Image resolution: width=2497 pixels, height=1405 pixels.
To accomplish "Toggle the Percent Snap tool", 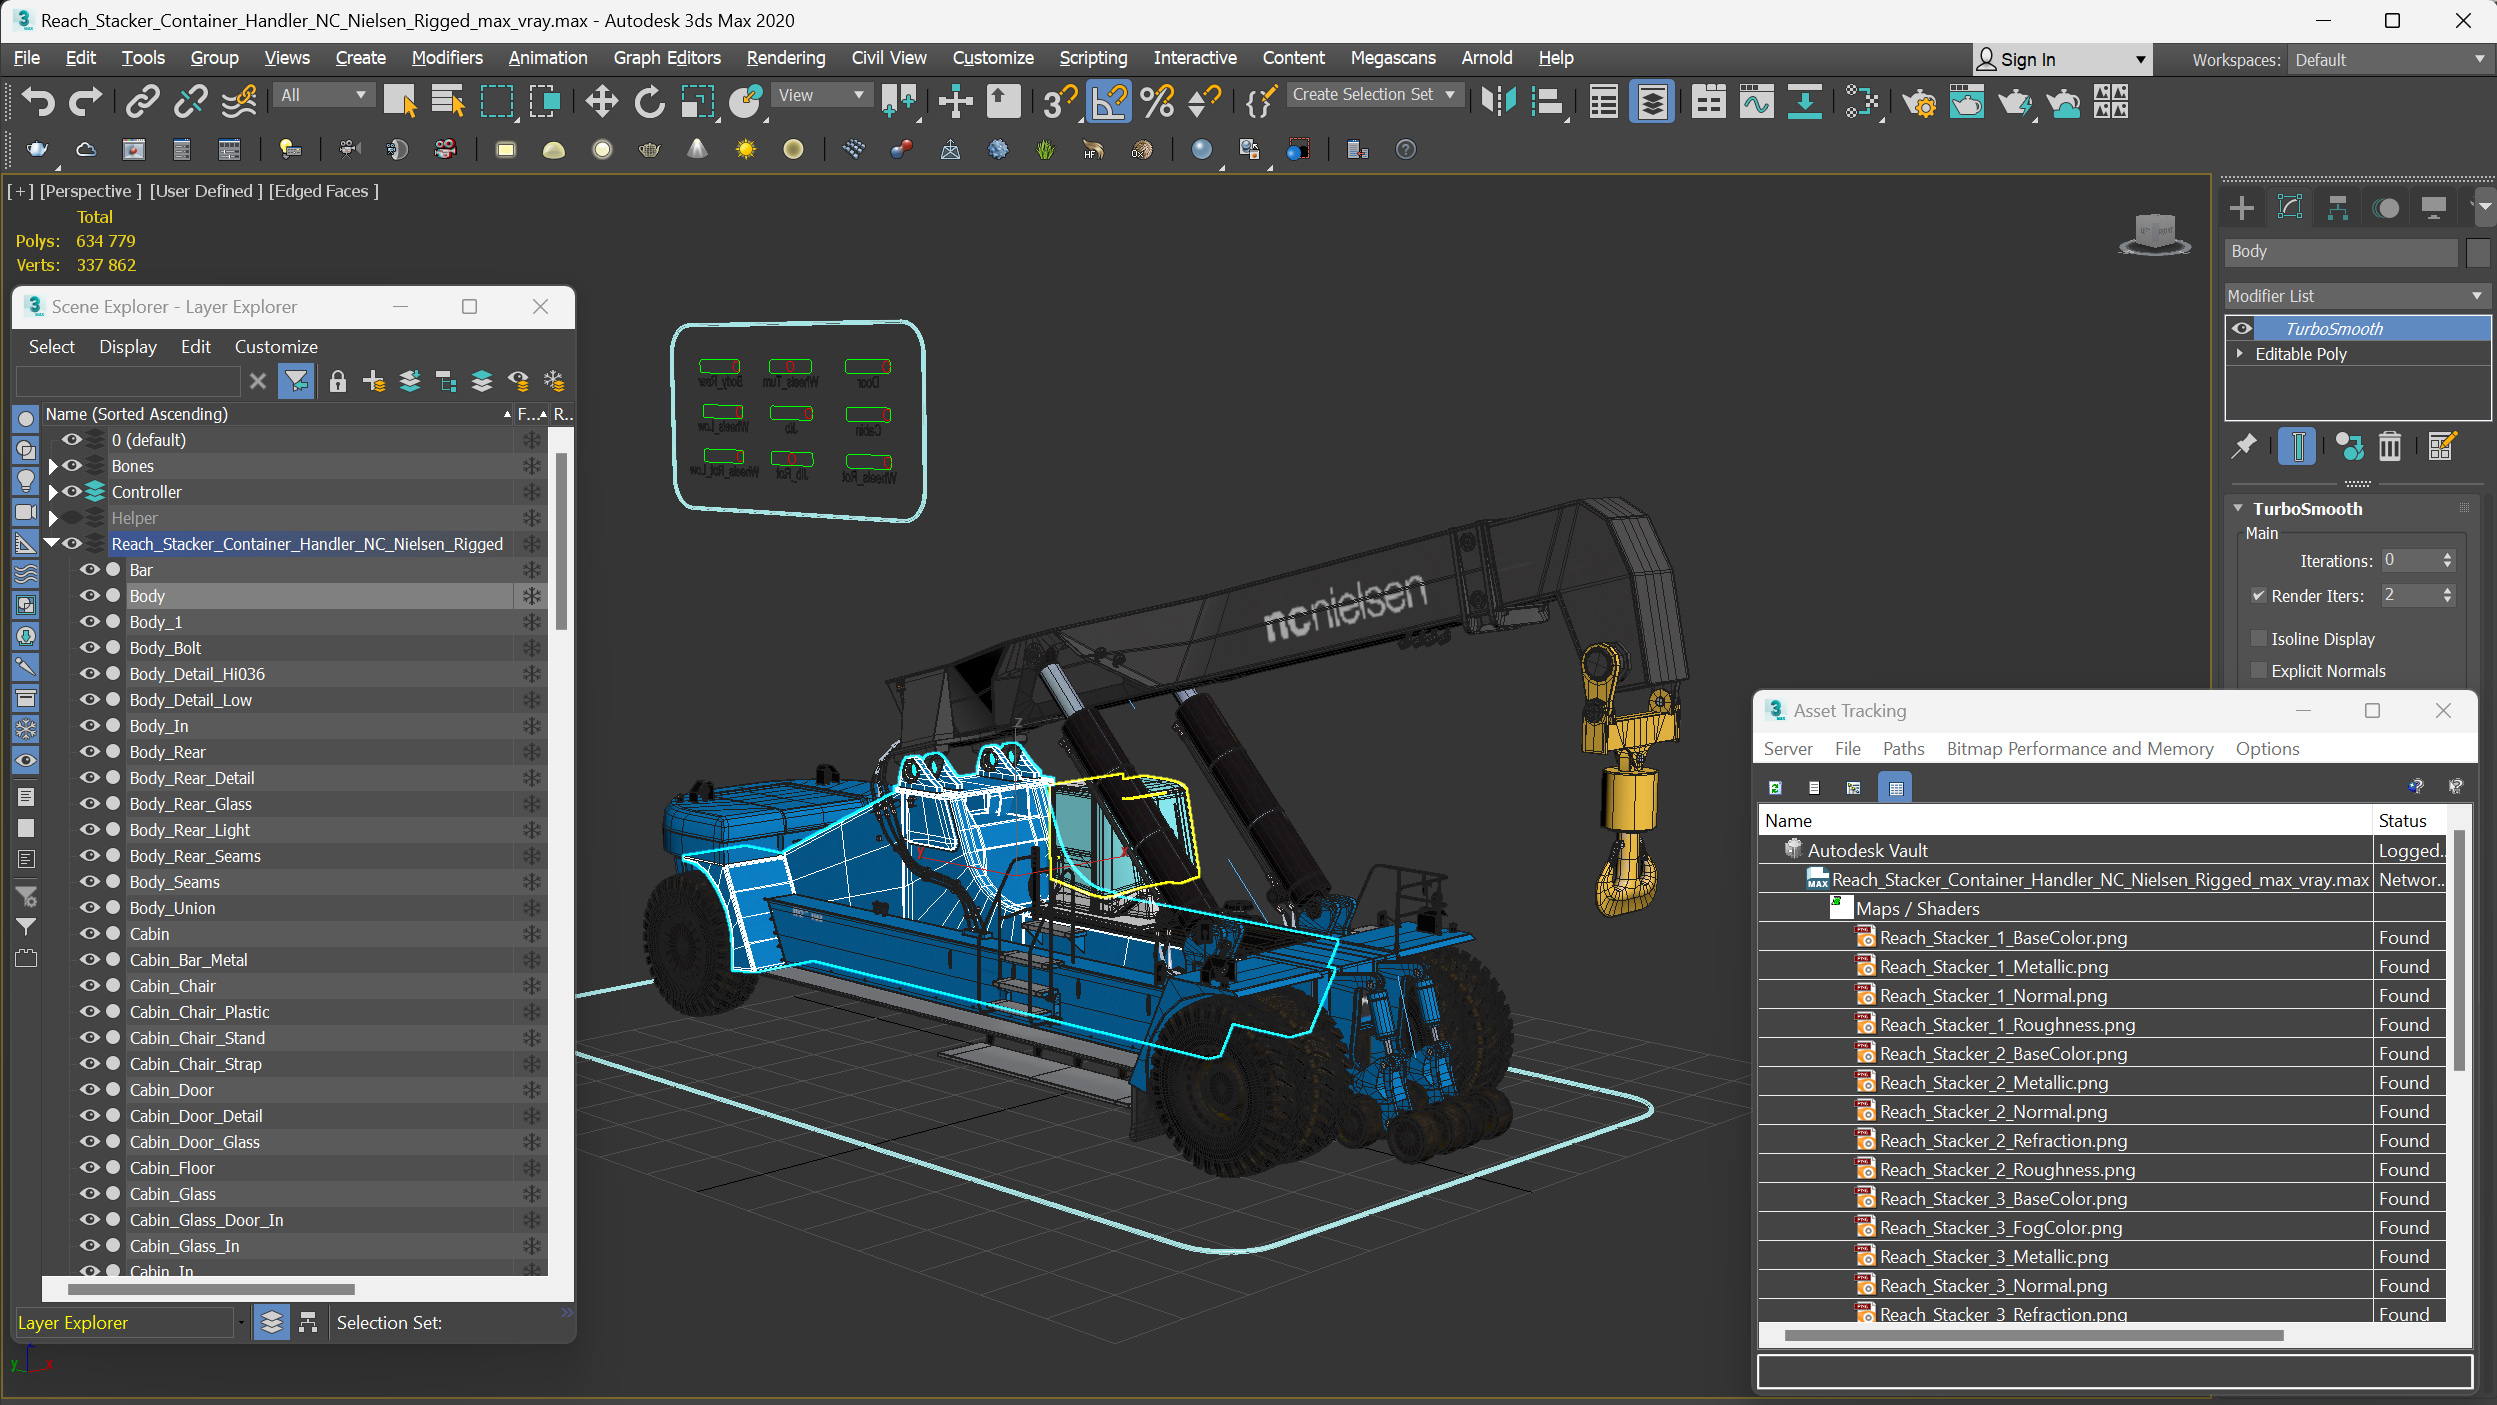I will (x=1157, y=101).
